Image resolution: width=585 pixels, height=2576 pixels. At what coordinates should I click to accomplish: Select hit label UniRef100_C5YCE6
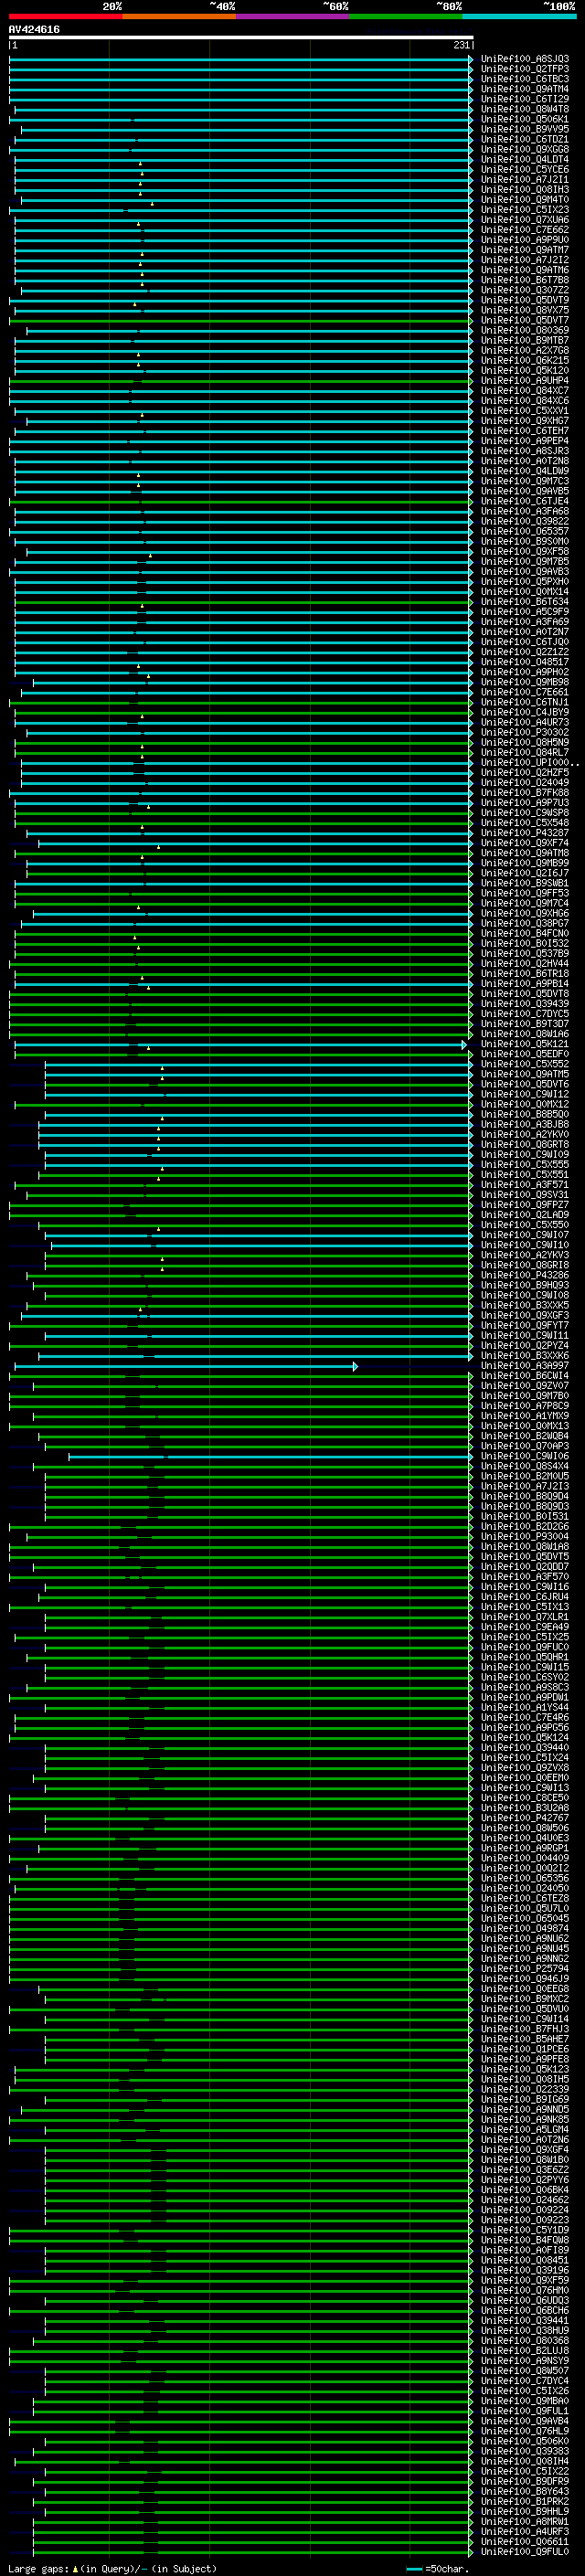click(525, 169)
